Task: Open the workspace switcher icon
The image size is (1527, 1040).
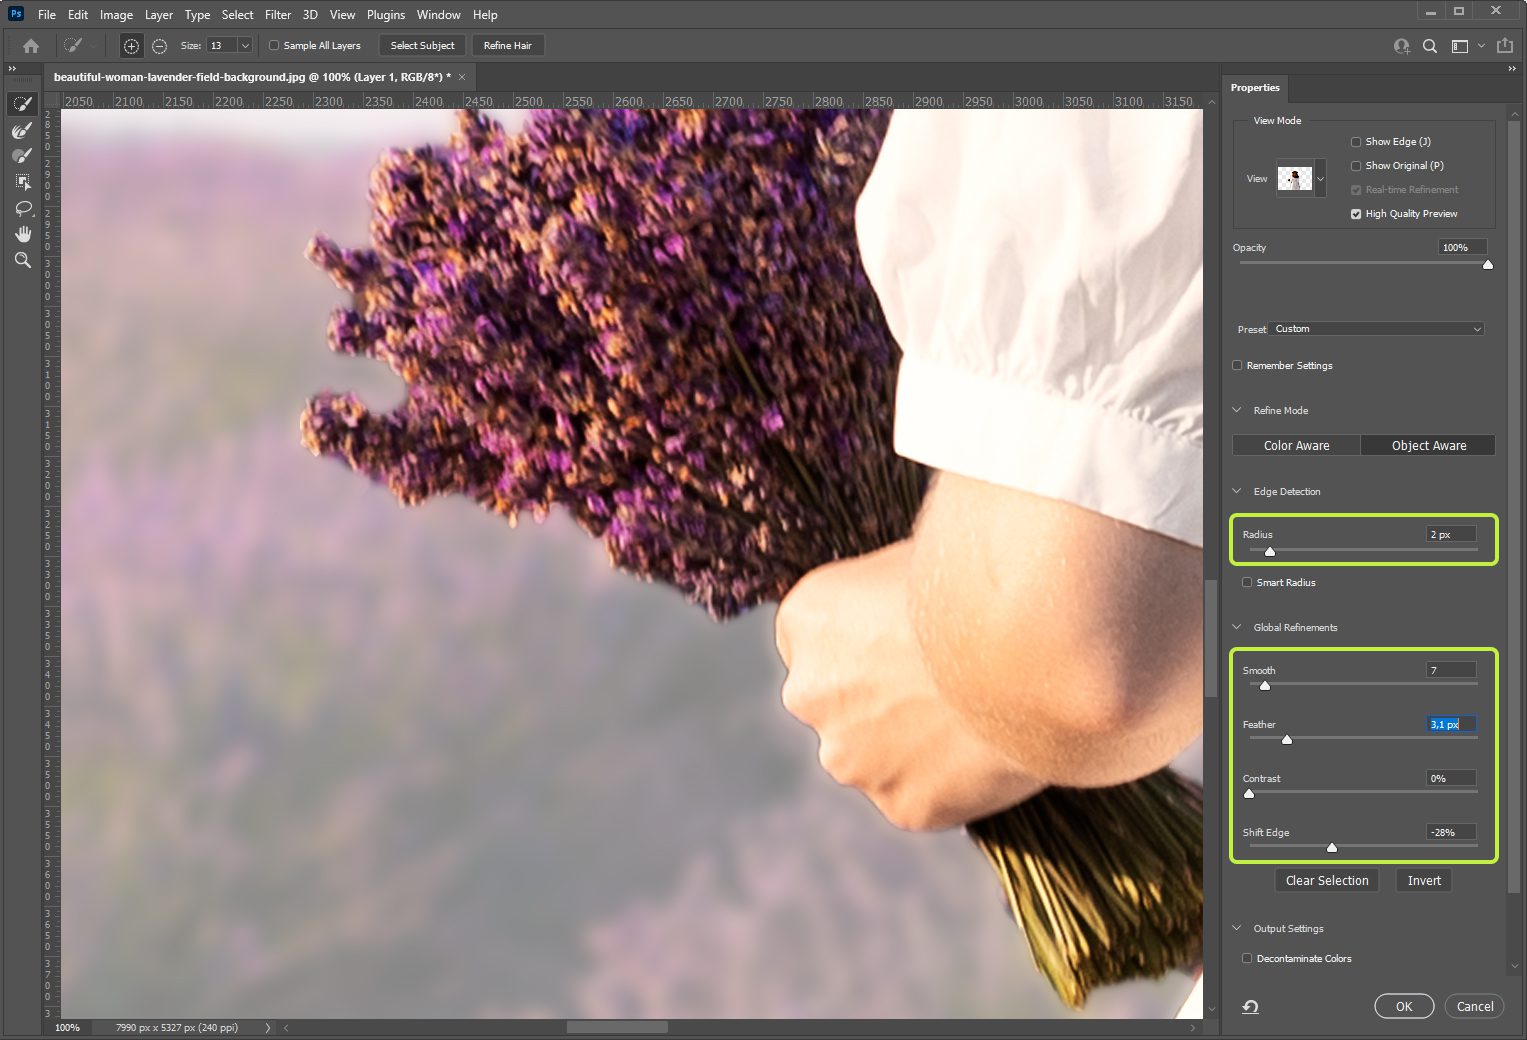Action: (x=1460, y=46)
